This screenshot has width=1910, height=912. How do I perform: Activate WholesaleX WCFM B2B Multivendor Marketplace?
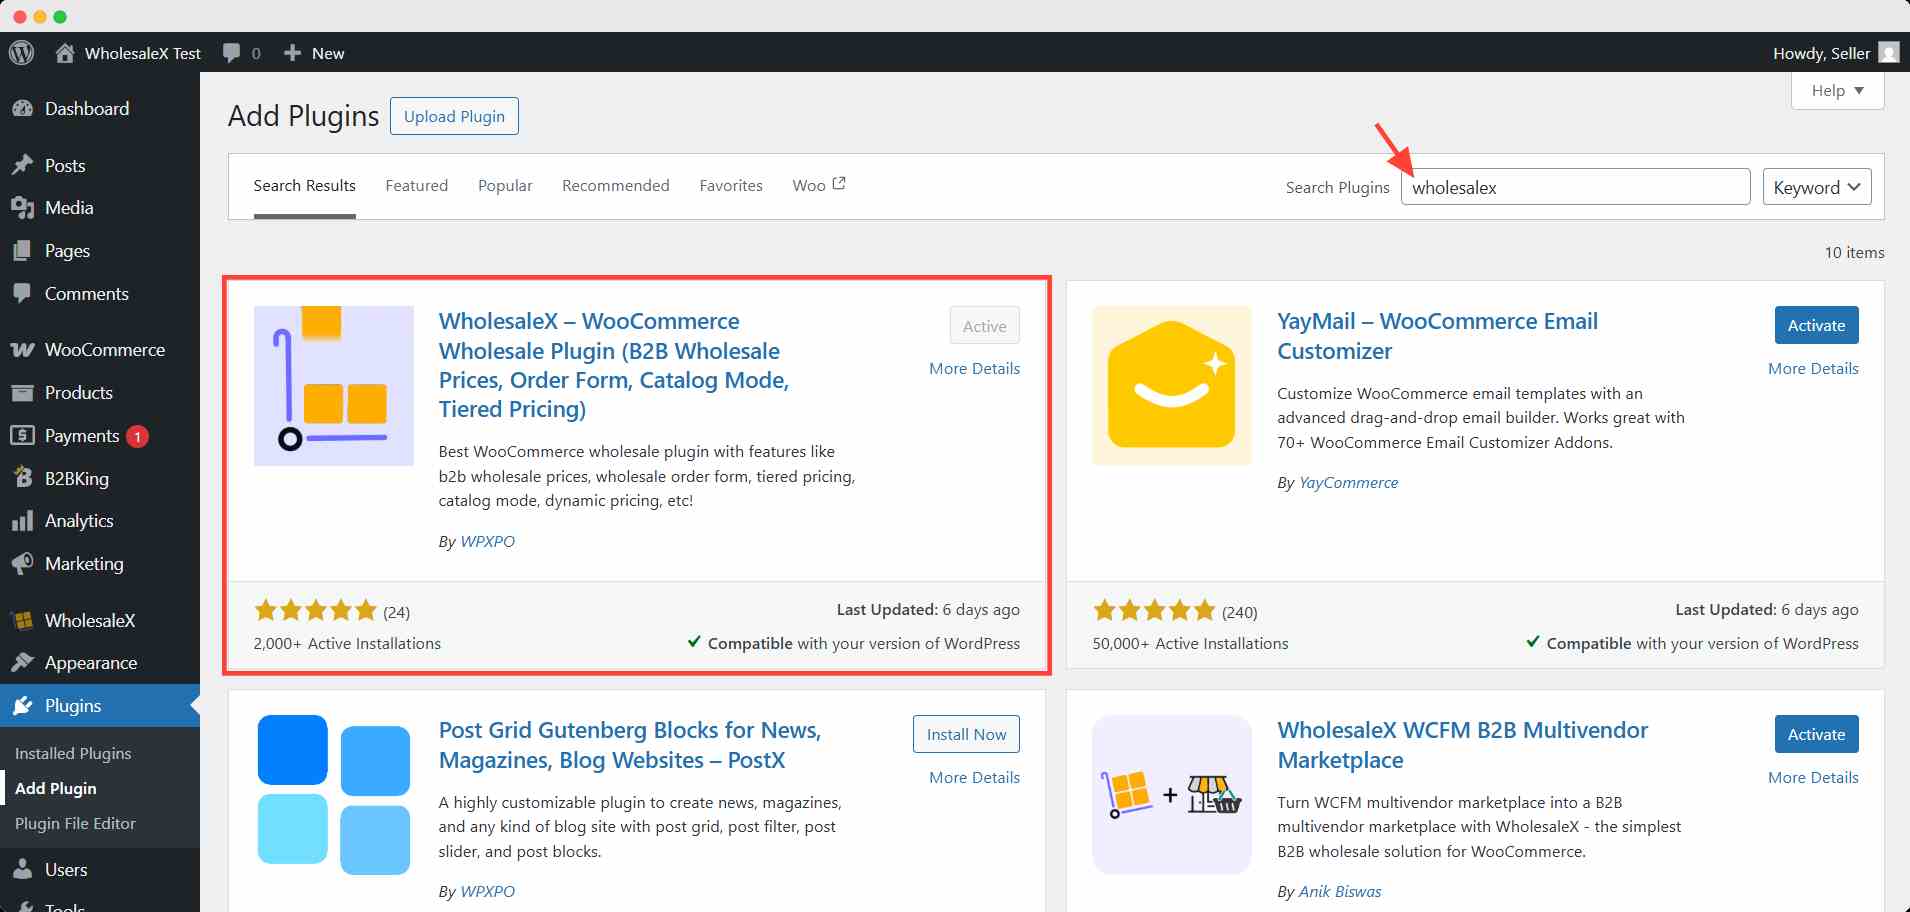click(1816, 734)
